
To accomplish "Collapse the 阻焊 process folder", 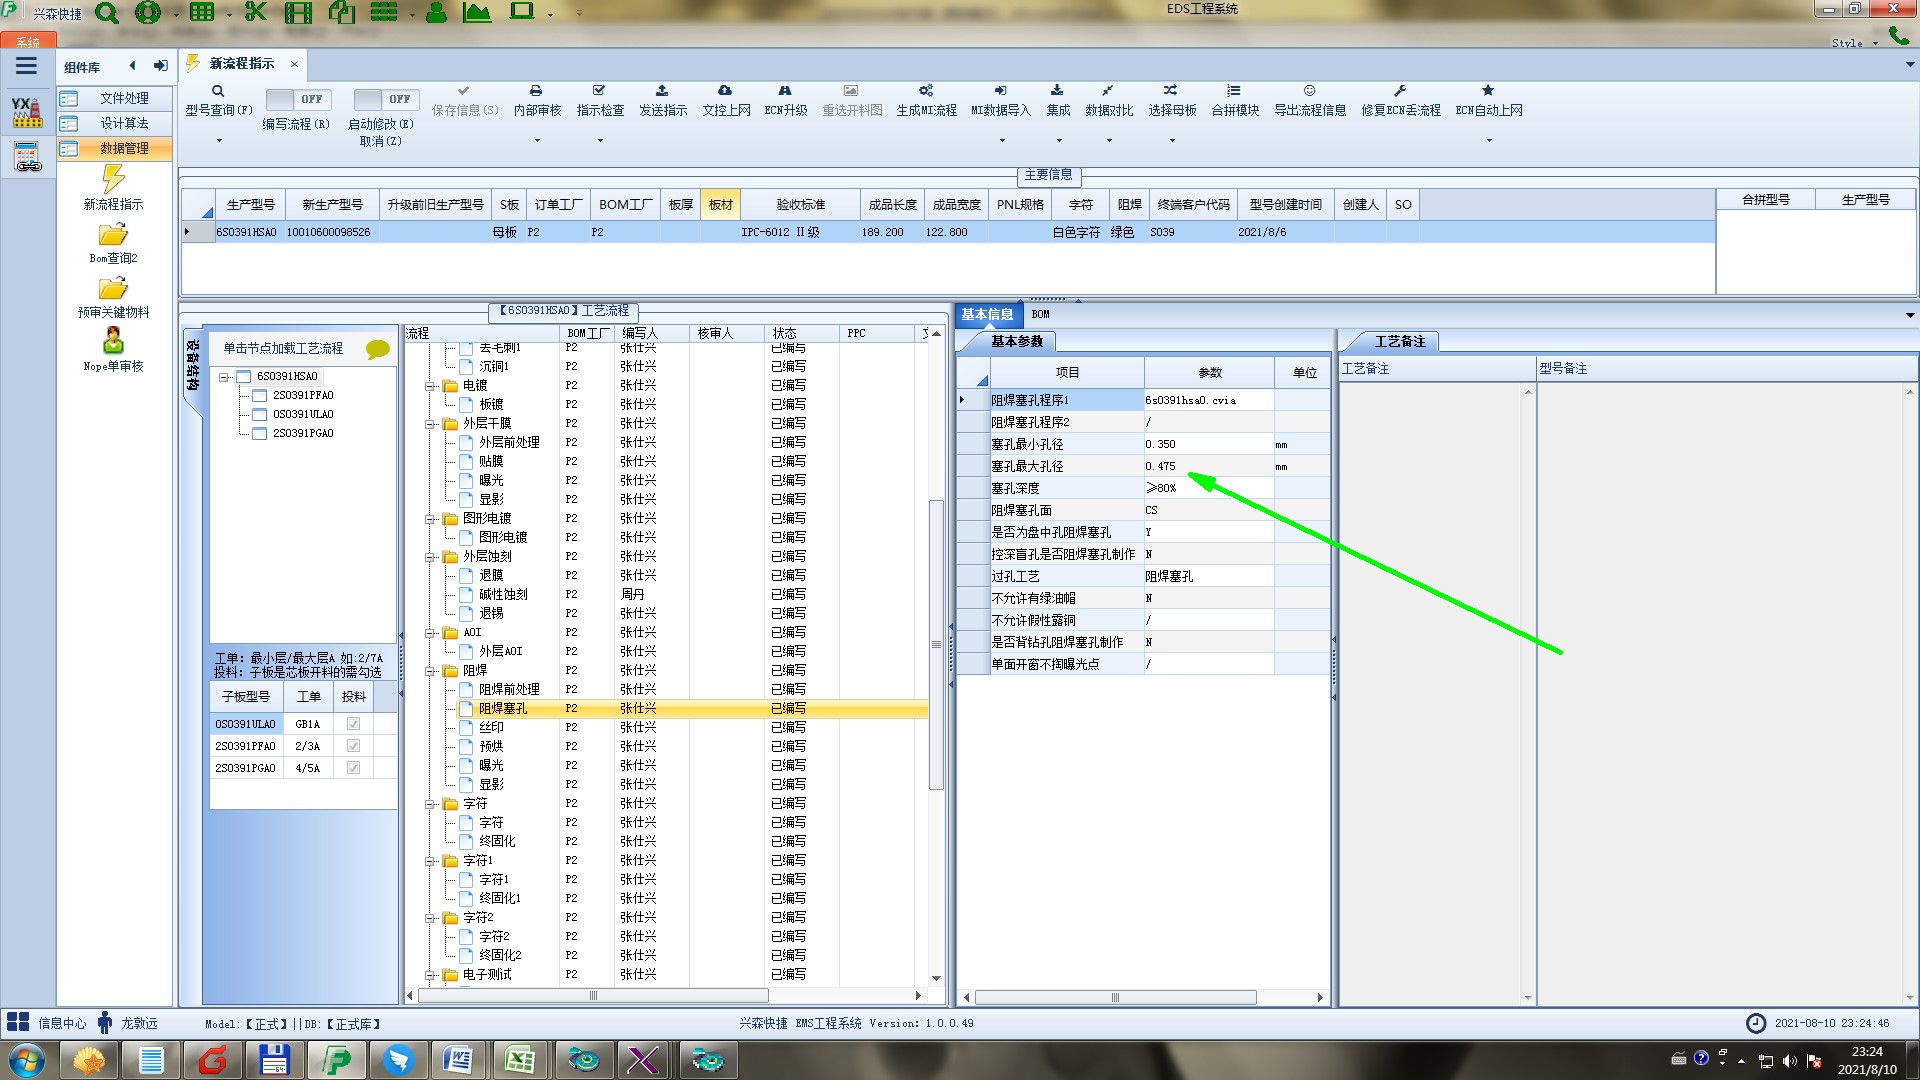I will [x=430, y=671].
